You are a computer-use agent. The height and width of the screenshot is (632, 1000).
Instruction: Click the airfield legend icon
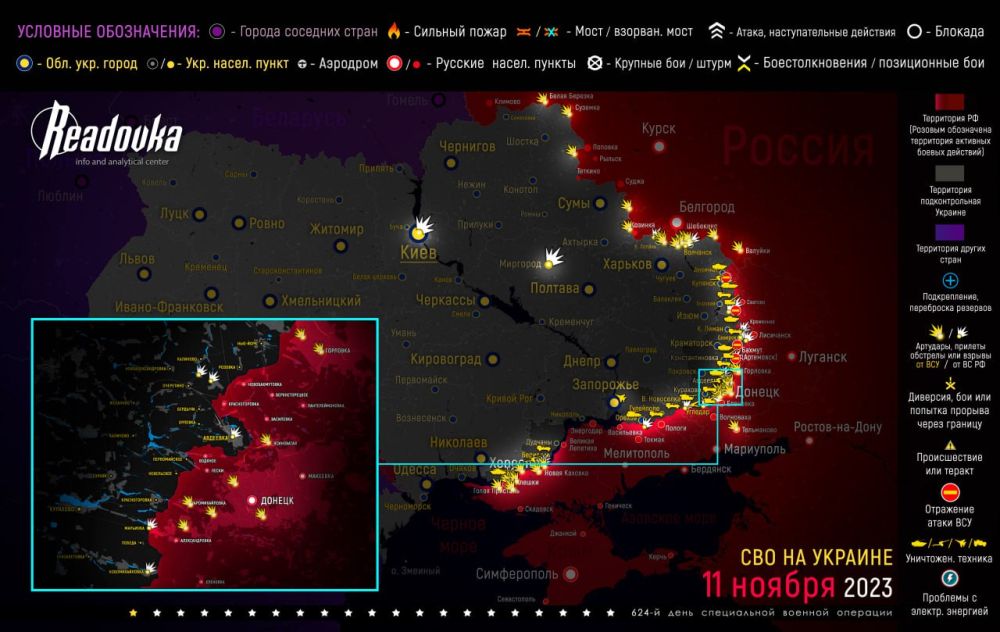tap(302, 64)
